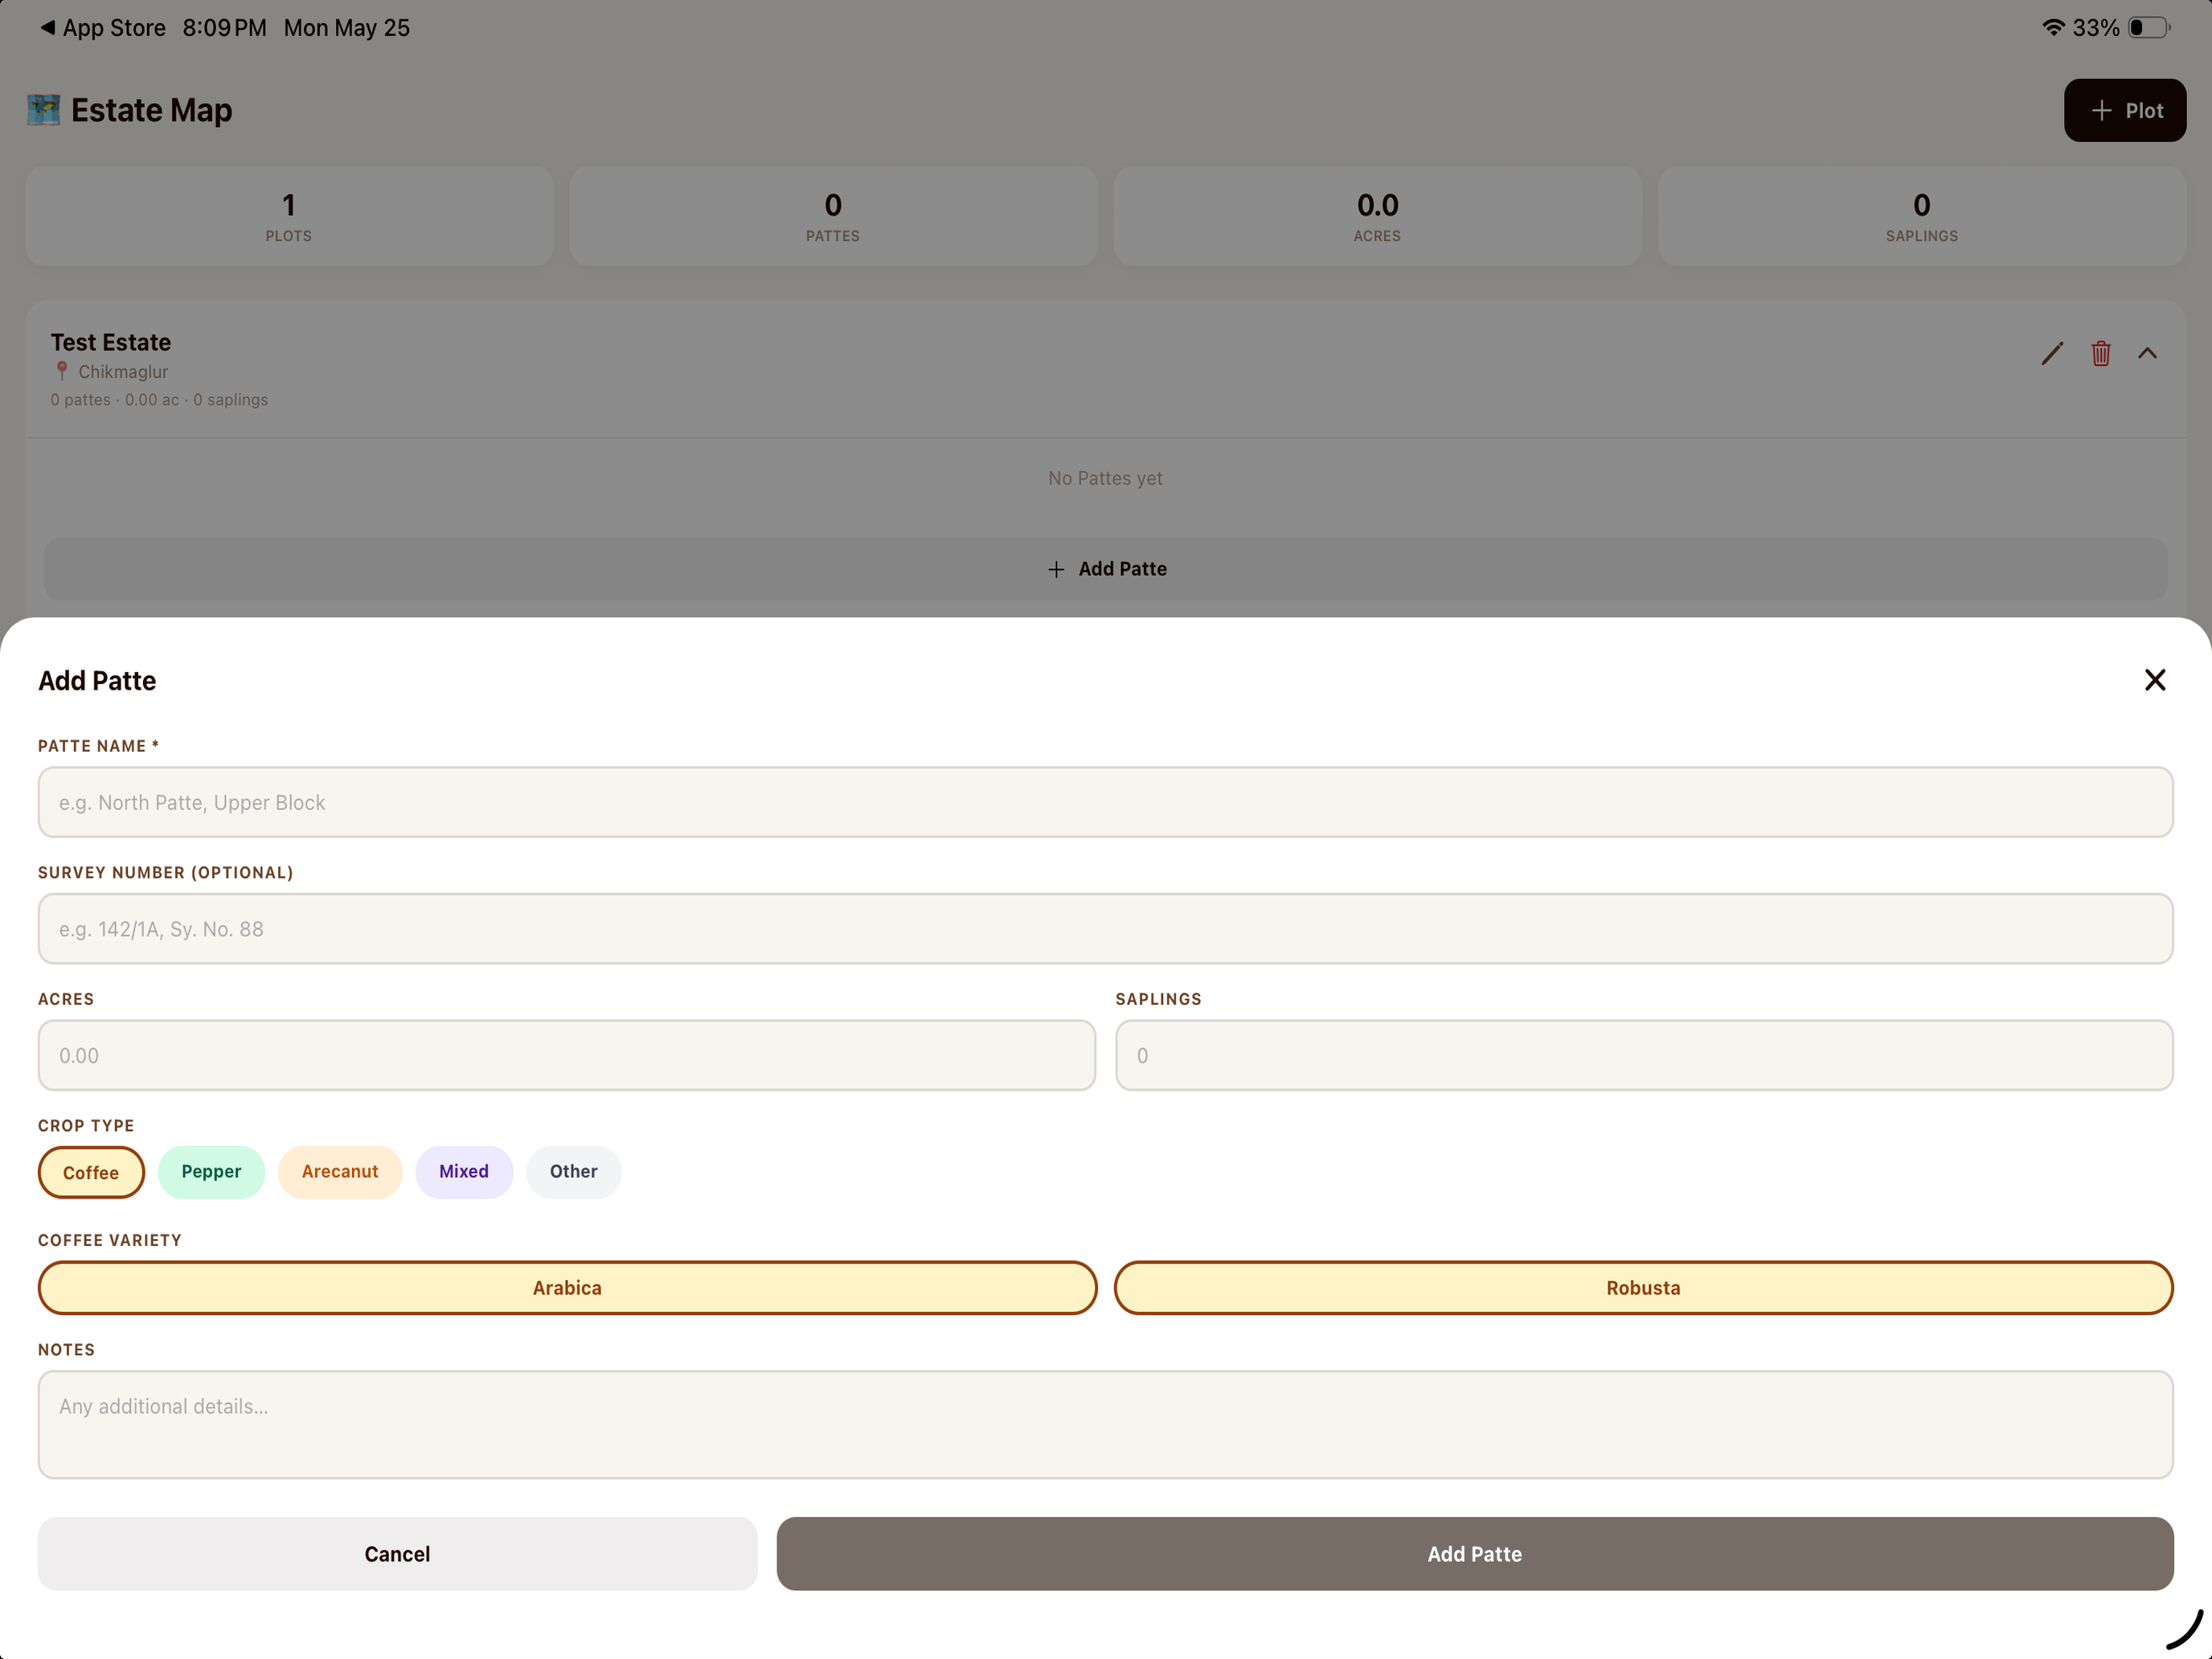Tap the Saplings total card
Viewport: 2212px width, 1659px height.
pyautogui.click(x=1921, y=216)
